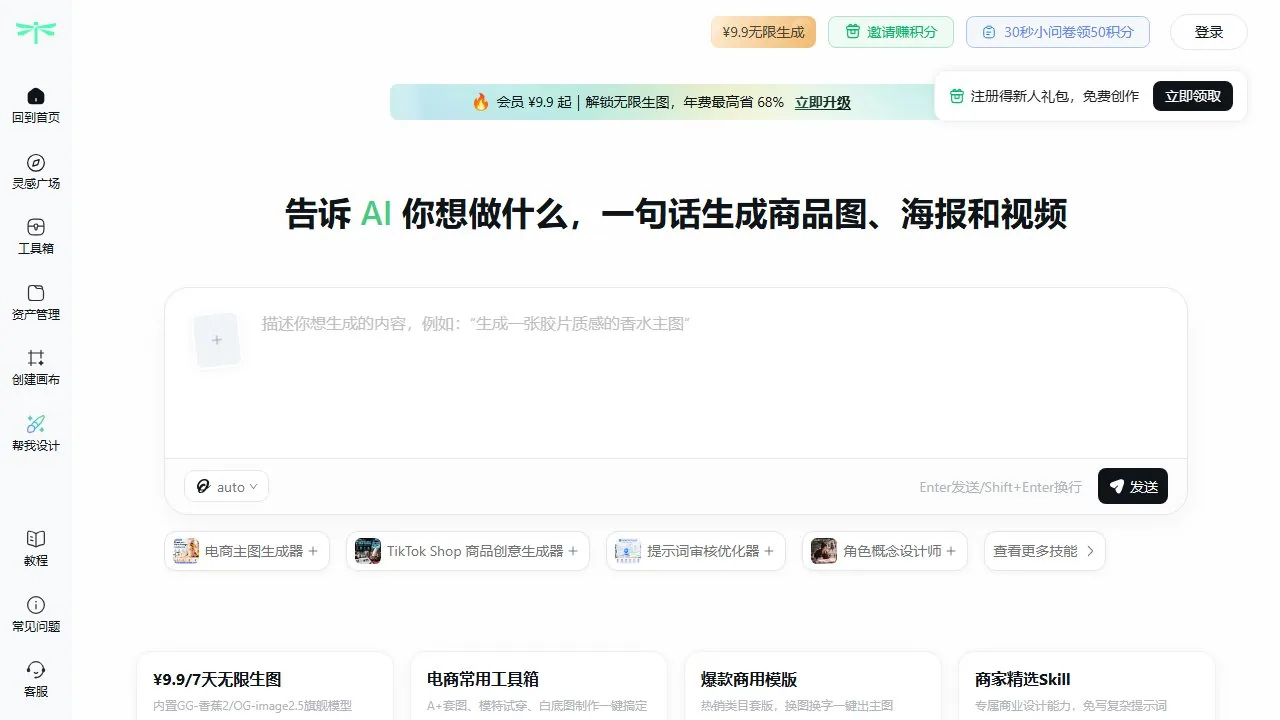Image resolution: width=1280 pixels, height=720 pixels.
Task: Click the dragonfly logo icon
Action: coord(36,31)
